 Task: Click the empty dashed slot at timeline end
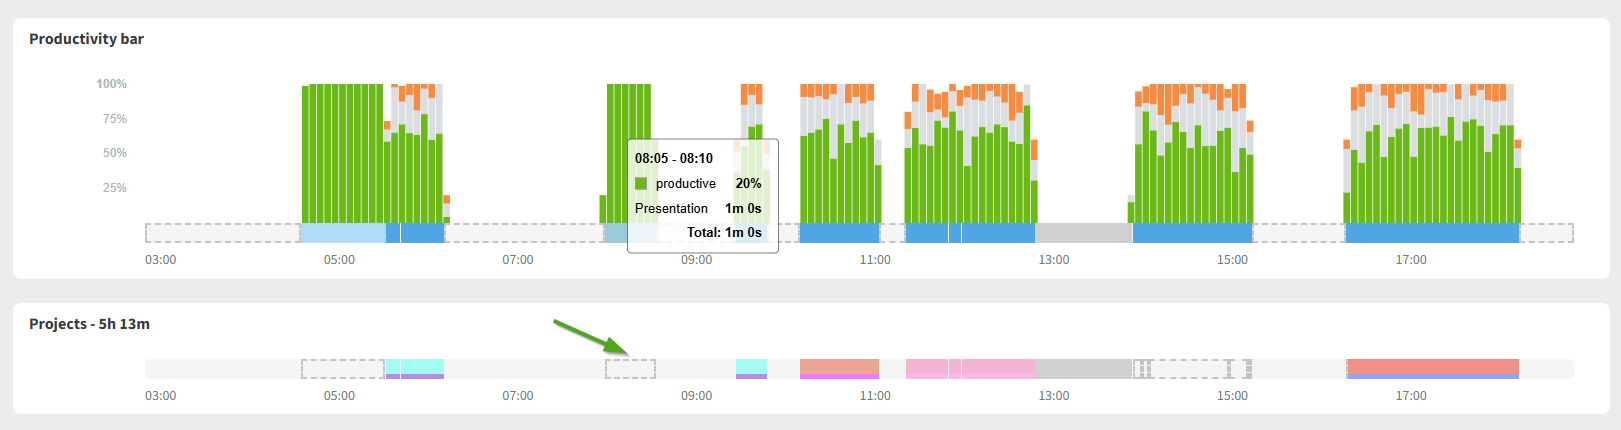click(1547, 233)
